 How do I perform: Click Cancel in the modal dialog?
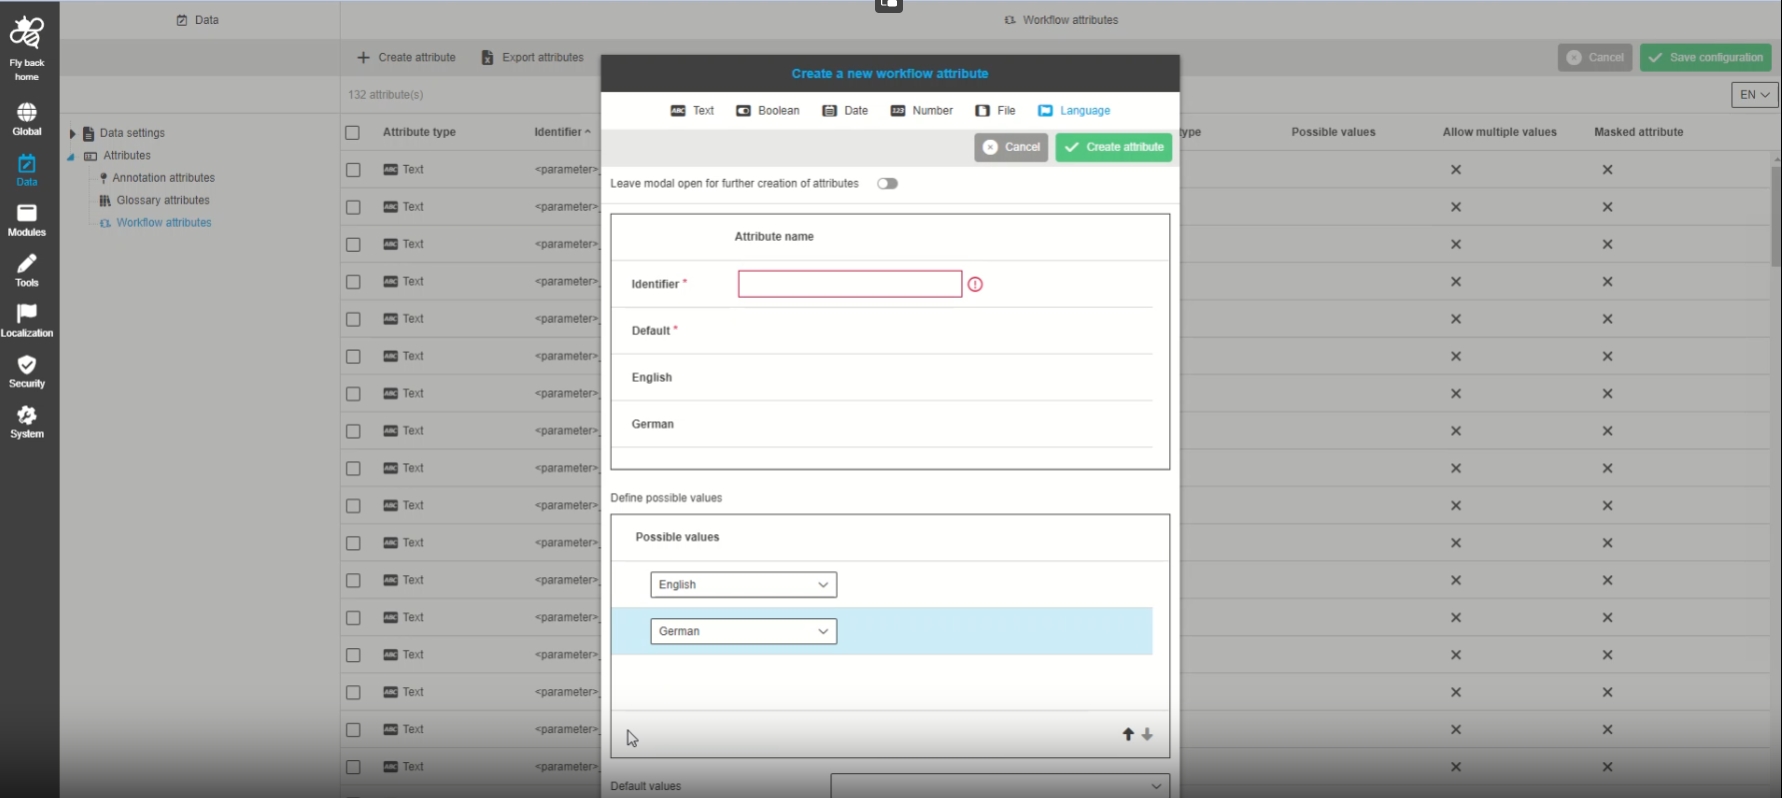pyautogui.click(x=1011, y=147)
